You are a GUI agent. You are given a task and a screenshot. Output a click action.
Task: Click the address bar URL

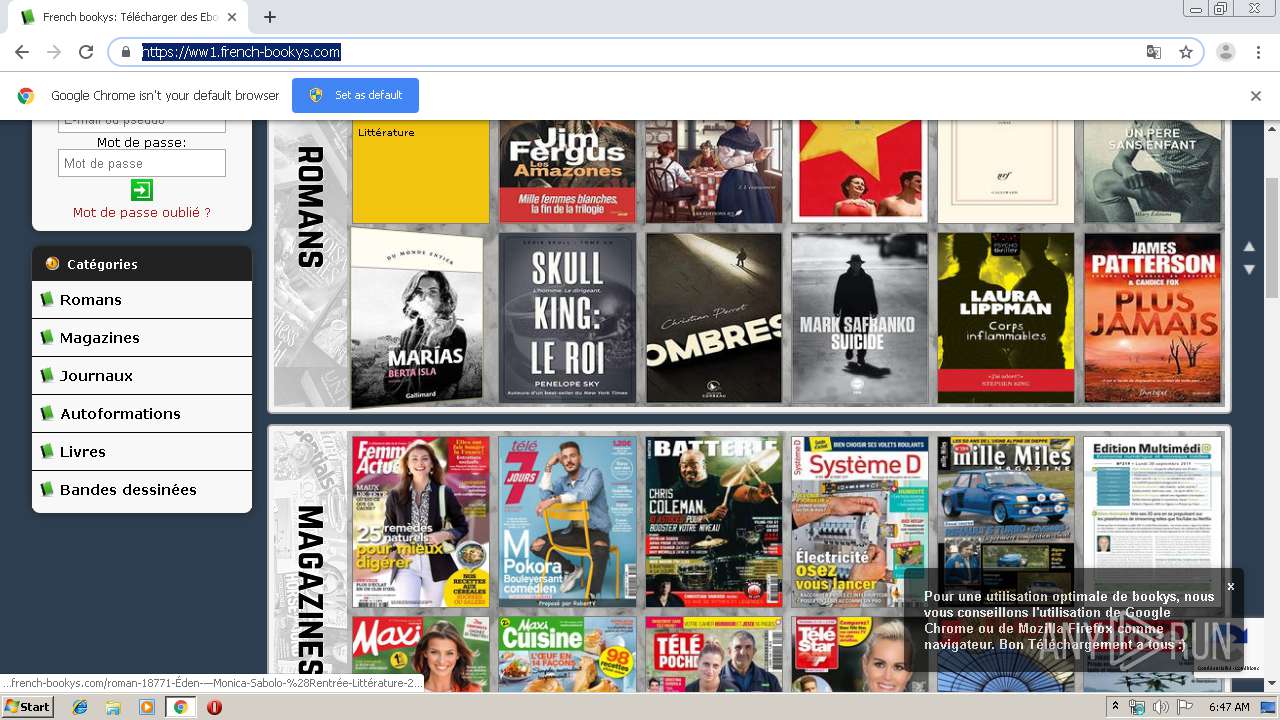coord(241,52)
